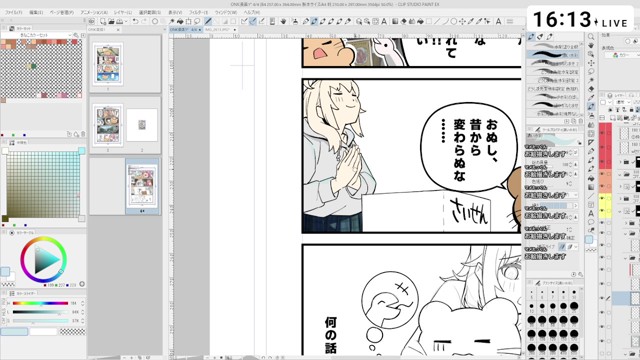640x360 pixels.
Task: Select the Move layer cross-arrow tool
Action: click(591, 63)
